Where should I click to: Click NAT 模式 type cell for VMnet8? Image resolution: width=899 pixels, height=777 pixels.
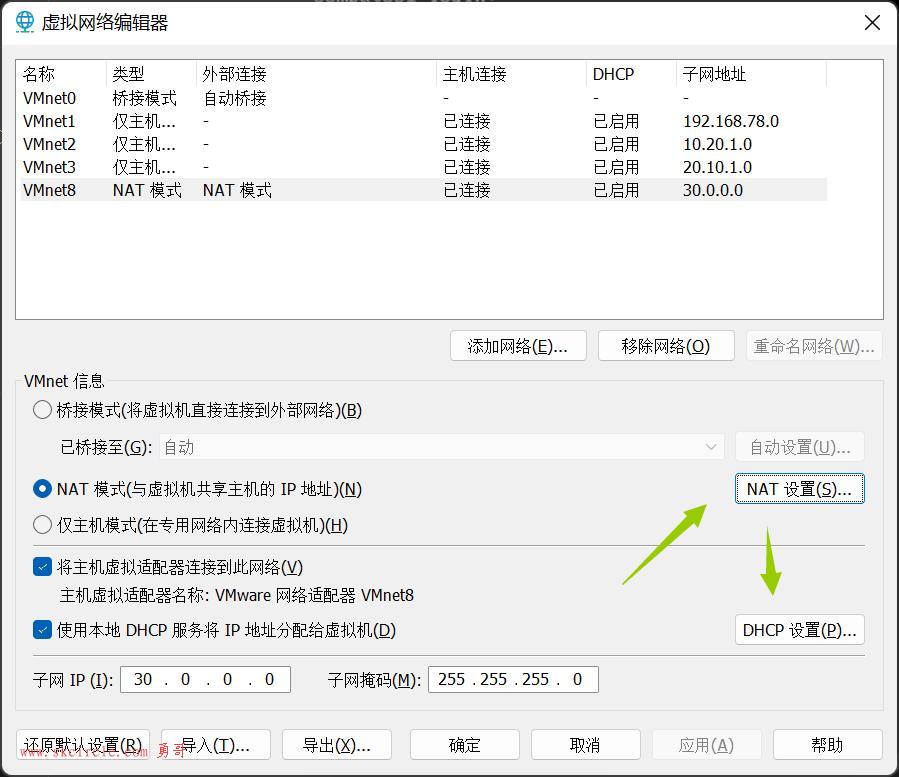(x=147, y=190)
